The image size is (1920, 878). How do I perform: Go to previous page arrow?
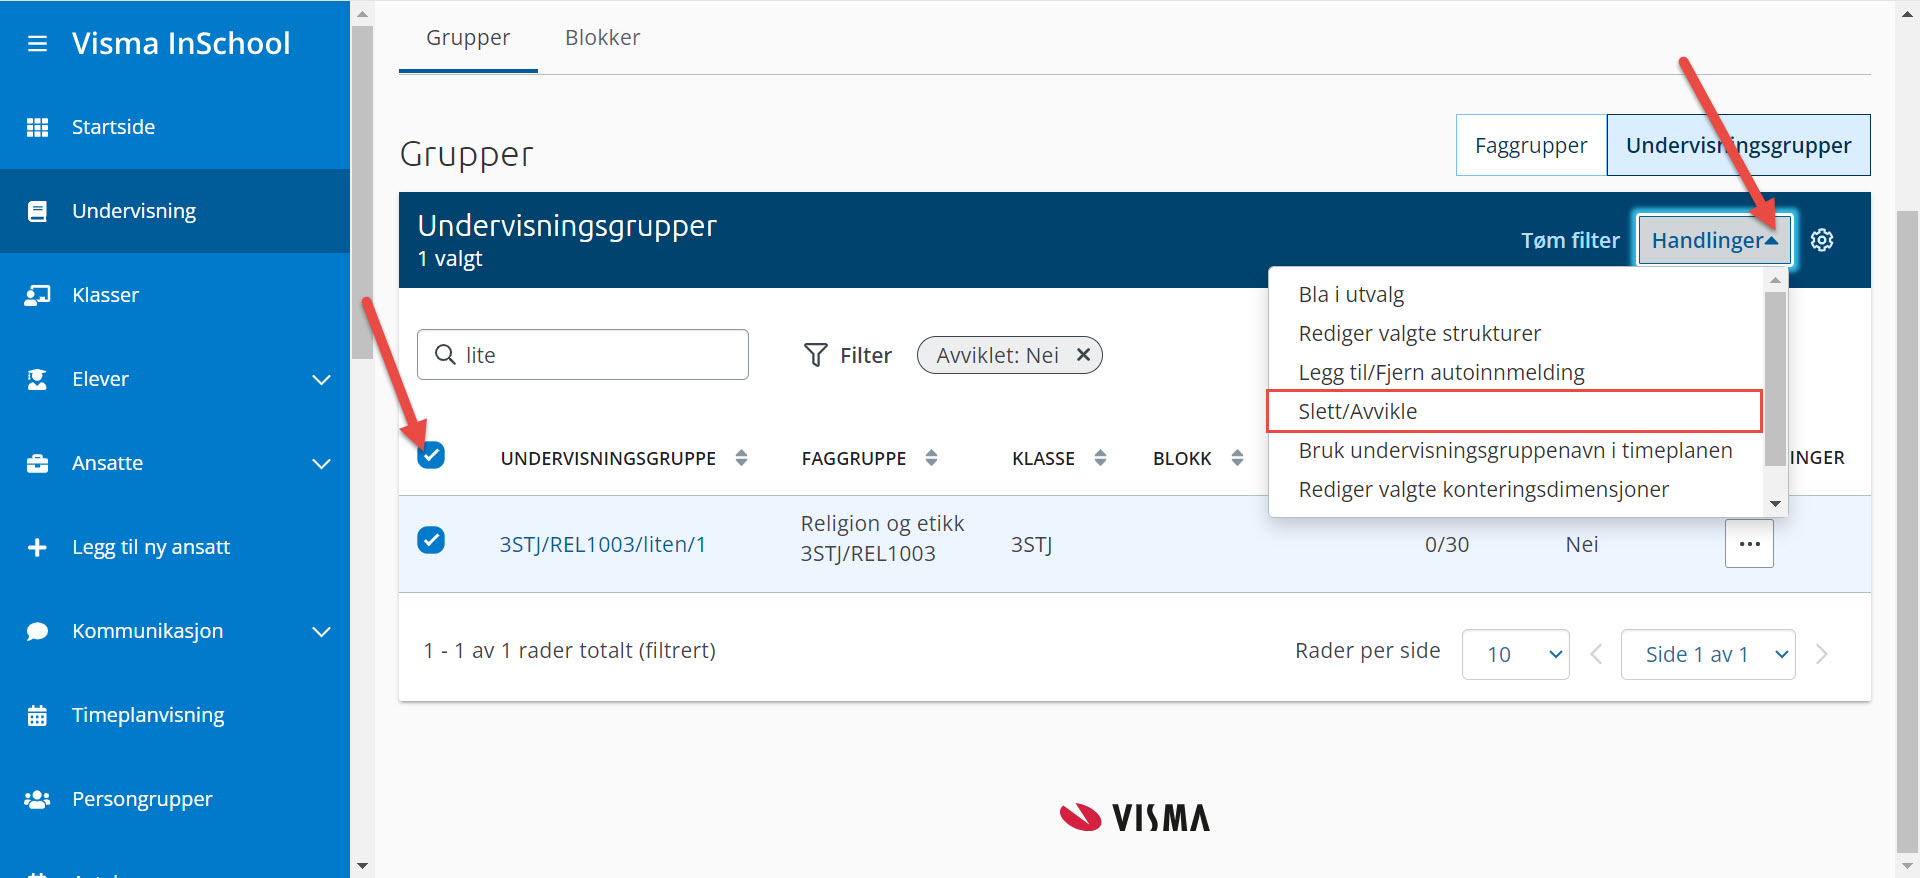[x=1596, y=654]
